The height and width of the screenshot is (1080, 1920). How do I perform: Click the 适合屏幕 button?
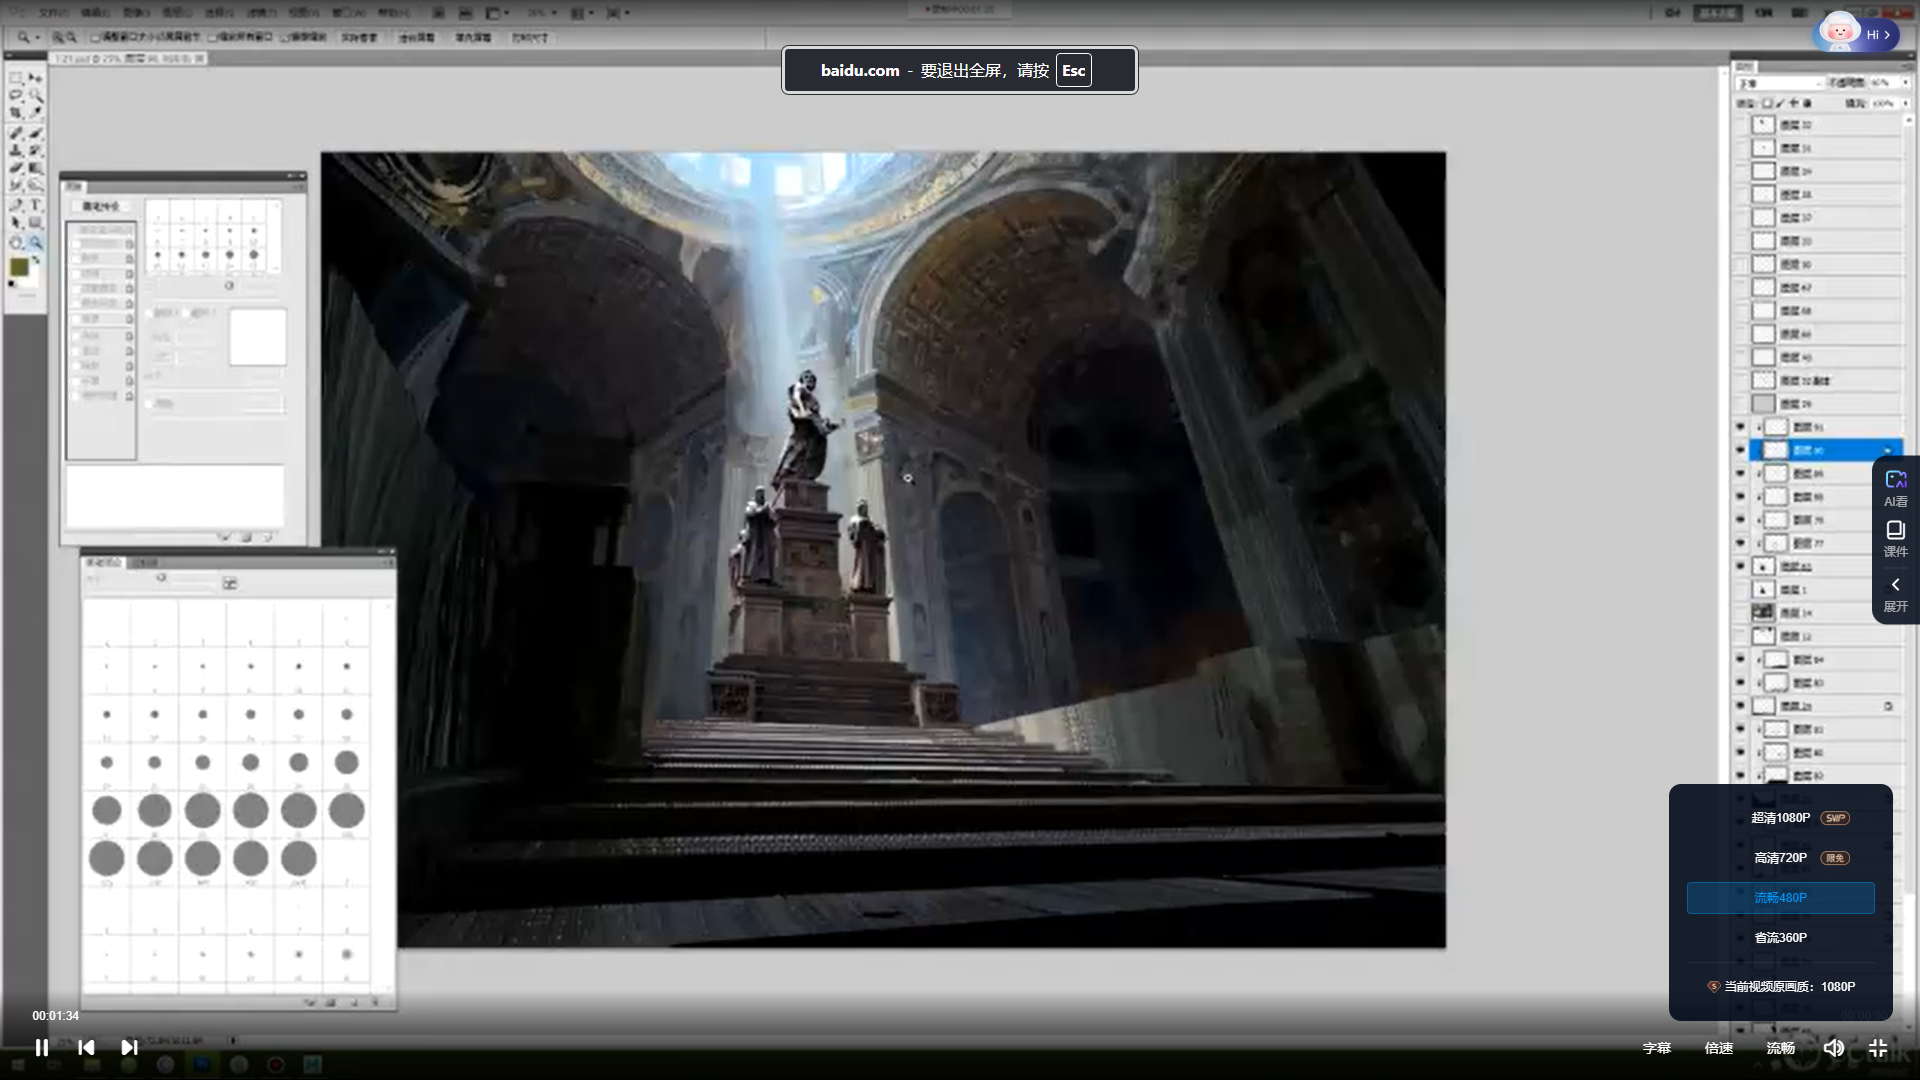click(x=417, y=37)
